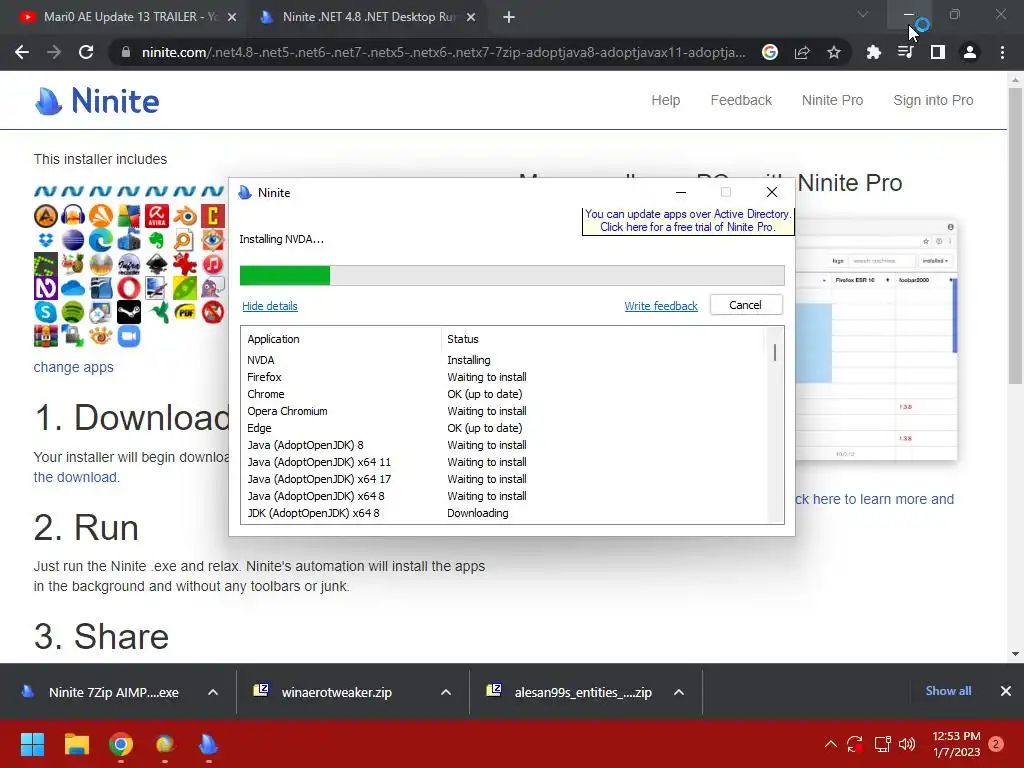Open Chrome profile avatar icon
Viewport: 1024px width, 768px height.
click(970, 52)
